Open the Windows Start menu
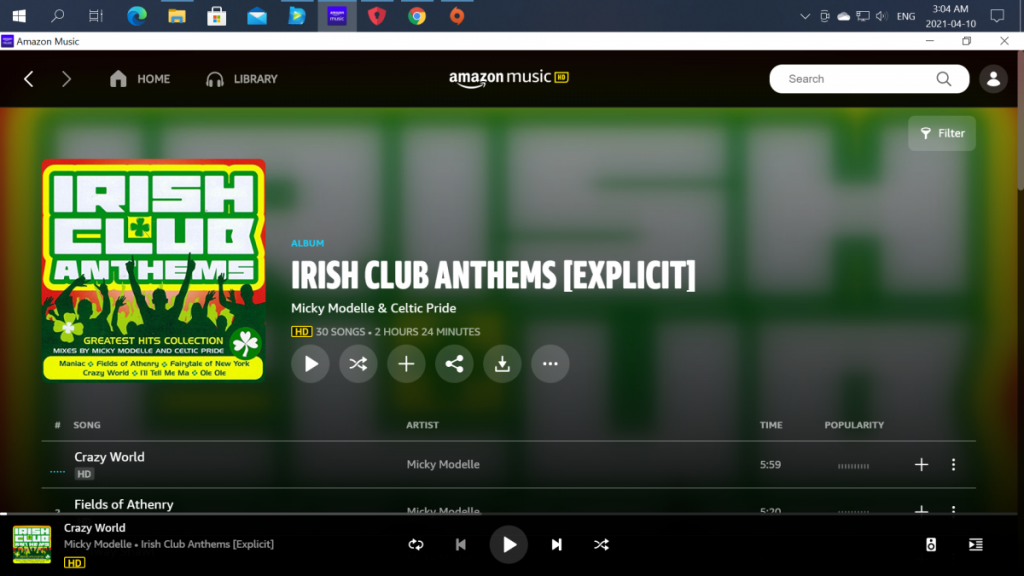The height and width of the screenshot is (576, 1024). click(19, 16)
